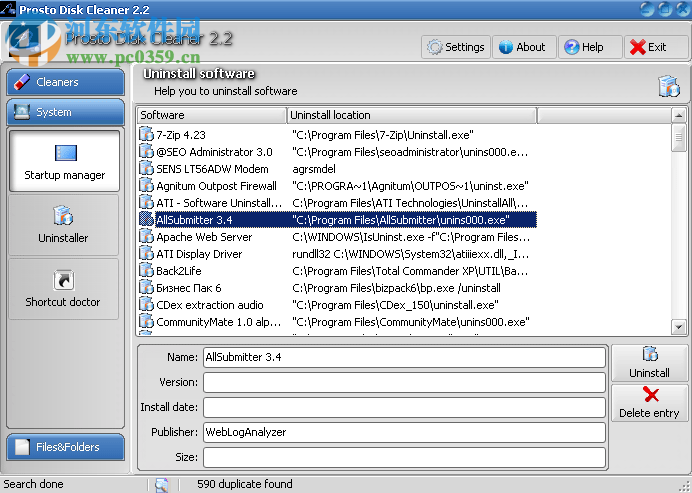692x493 pixels.
Task: Open Startup manager
Action: (64, 161)
